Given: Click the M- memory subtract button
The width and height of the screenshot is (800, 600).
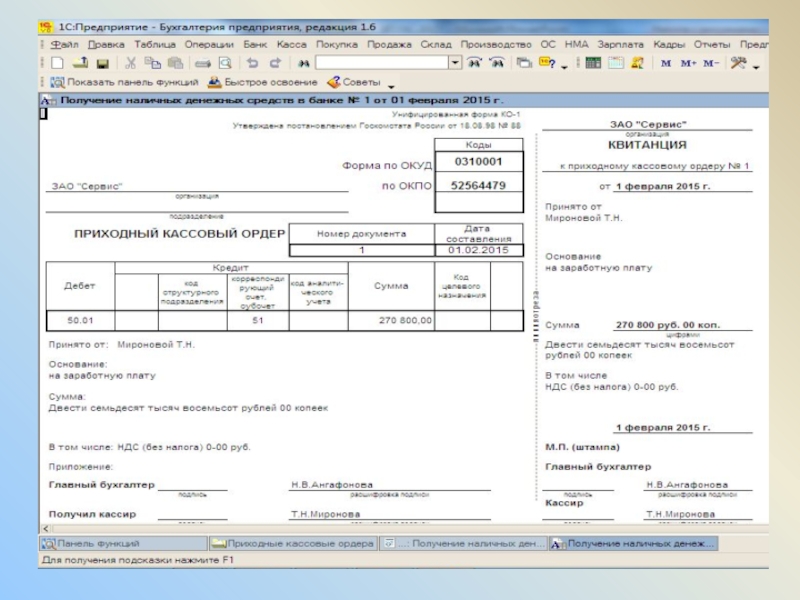Looking at the screenshot, I should [710, 63].
